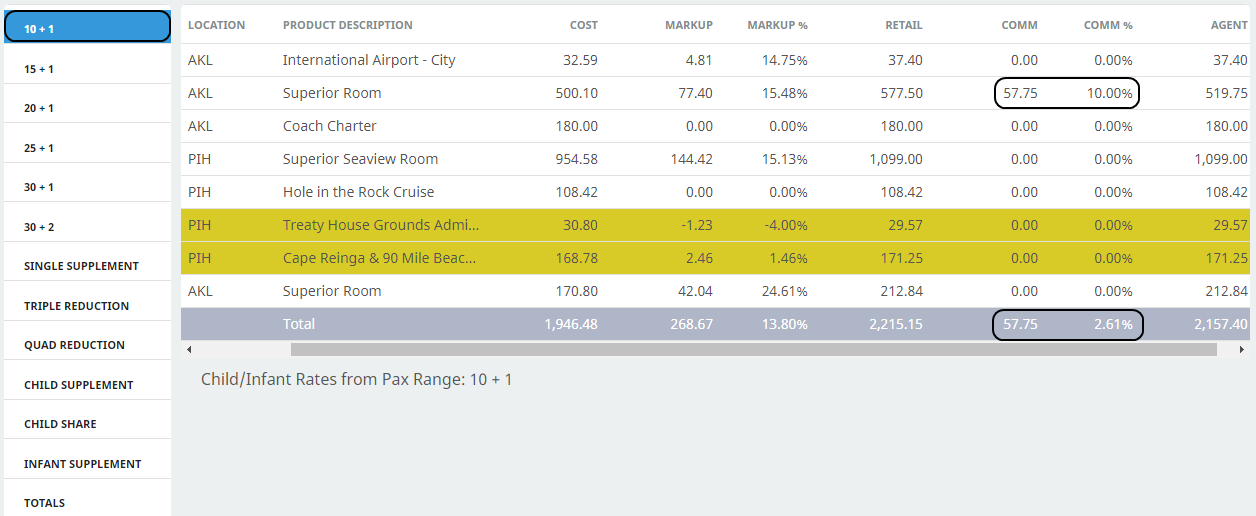Select the Hole in the Rock Cruise row
This screenshot has width=1256, height=516.
(x=358, y=192)
